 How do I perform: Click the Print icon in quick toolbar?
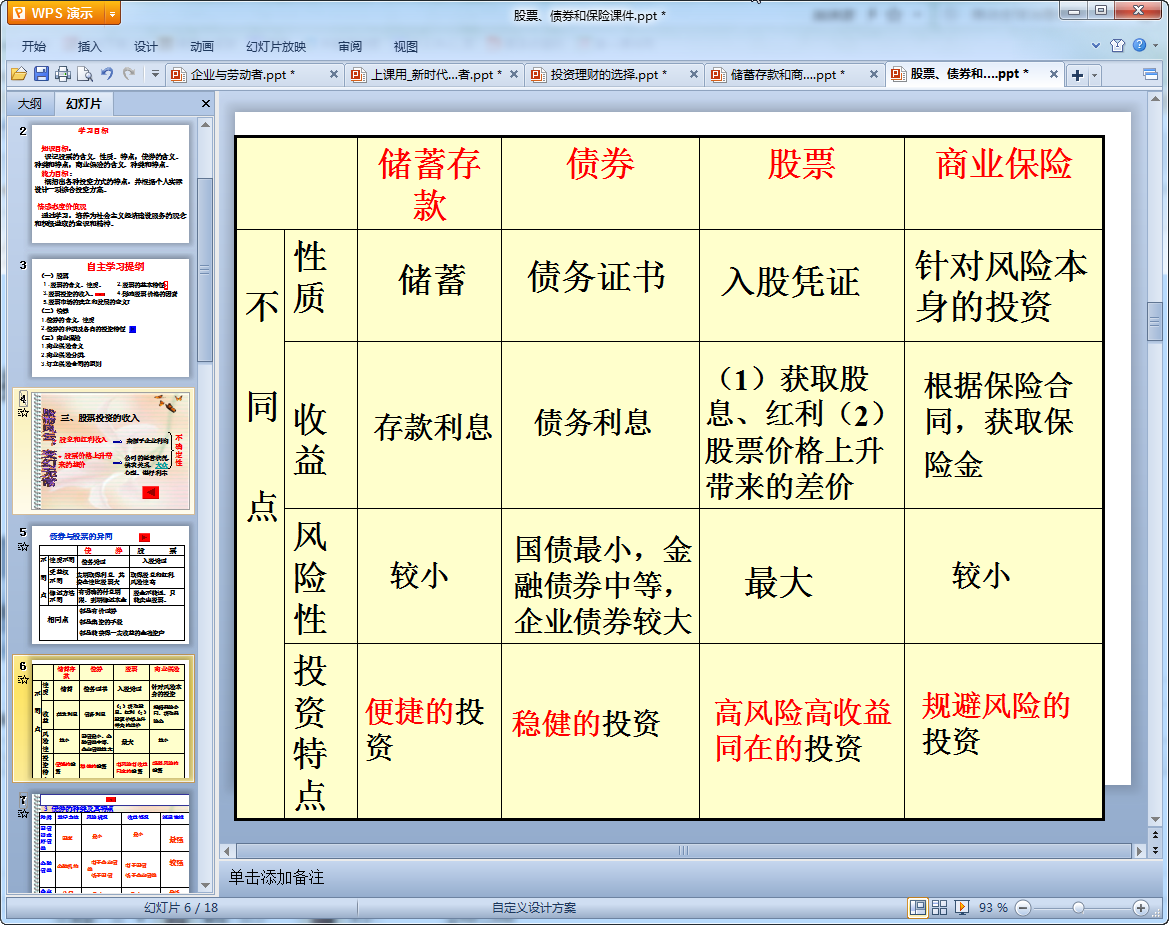click(x=63, y=74)
